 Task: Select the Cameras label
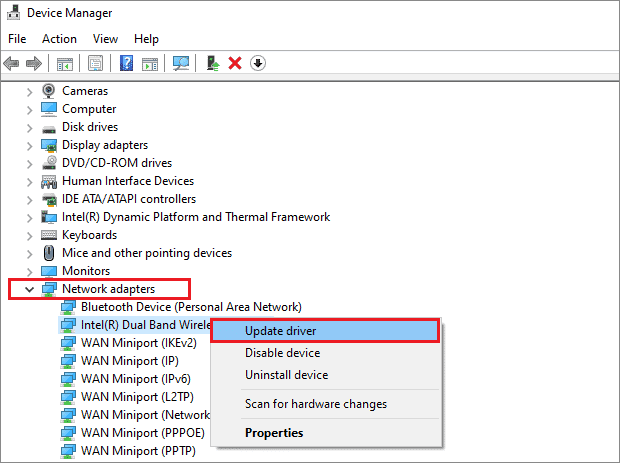(x=85, y=91)
